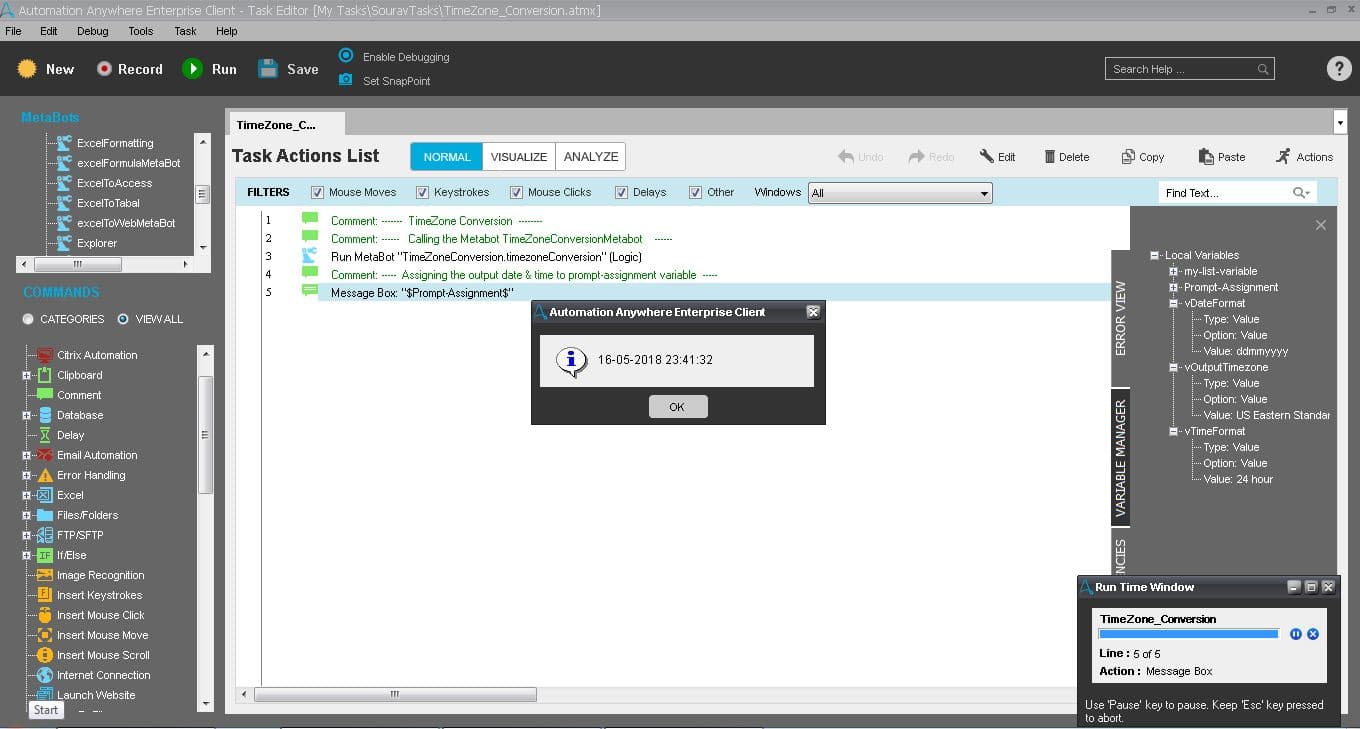Viewport: 1360px width, 729px height.
Task: Switch to the TimeZone_C... tab
Action: (x=287, y=124)
